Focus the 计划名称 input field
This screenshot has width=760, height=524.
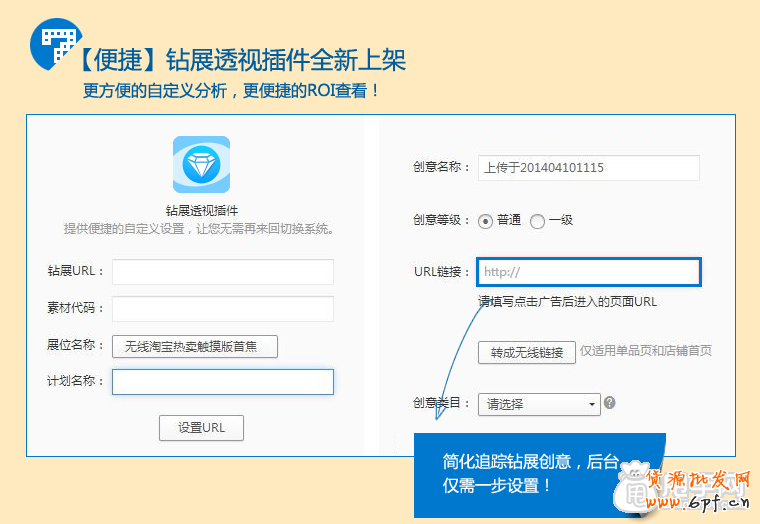(x=223, y=382)
